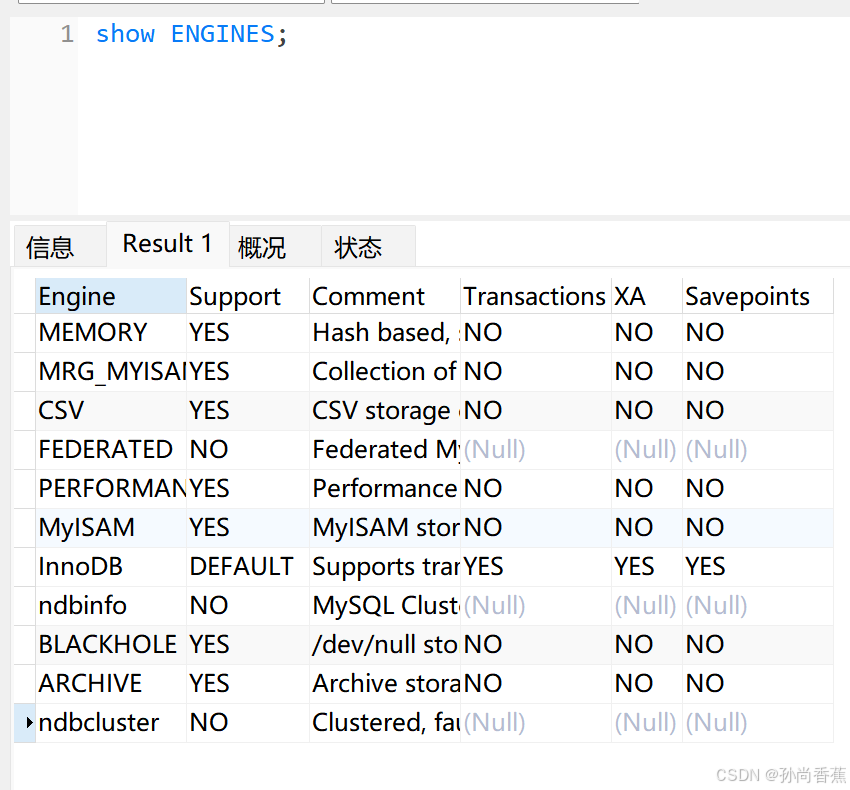850x790 pixels.
Task: Select the MyISAM engine cell
Action: [x=111, y=528]
